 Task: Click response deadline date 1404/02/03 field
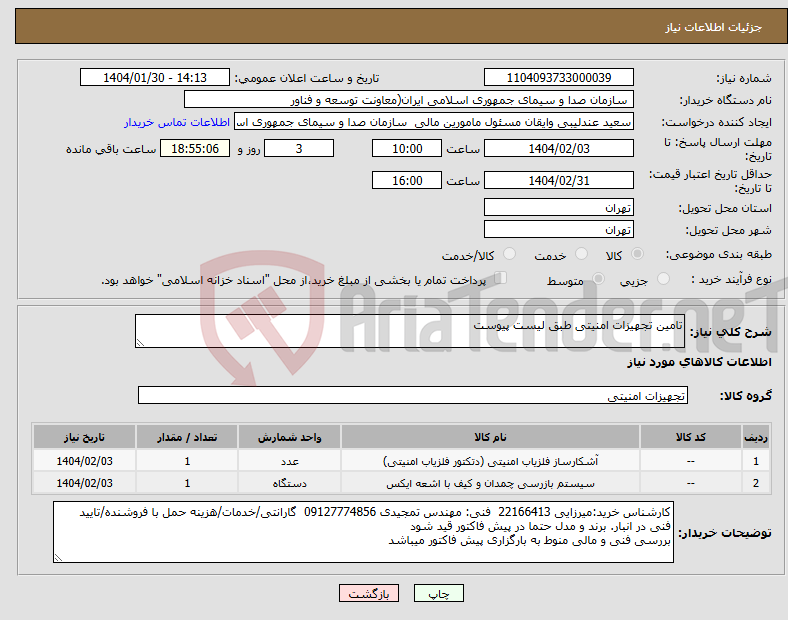pos(559,148)
